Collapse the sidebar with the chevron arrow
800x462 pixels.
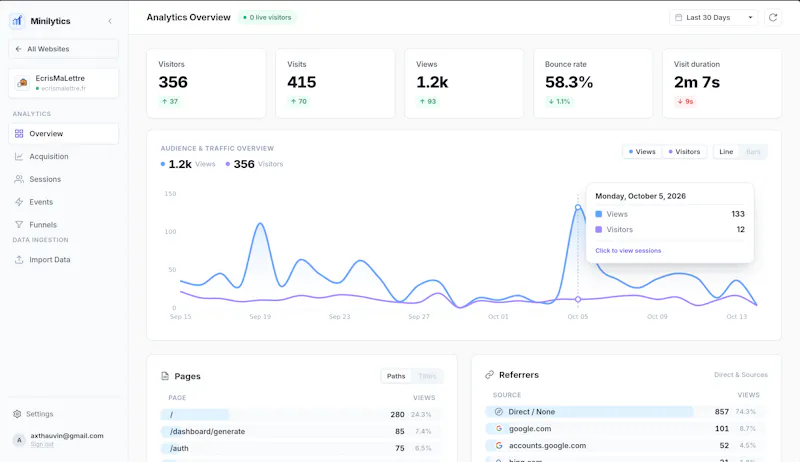click(x=110, y=21)
